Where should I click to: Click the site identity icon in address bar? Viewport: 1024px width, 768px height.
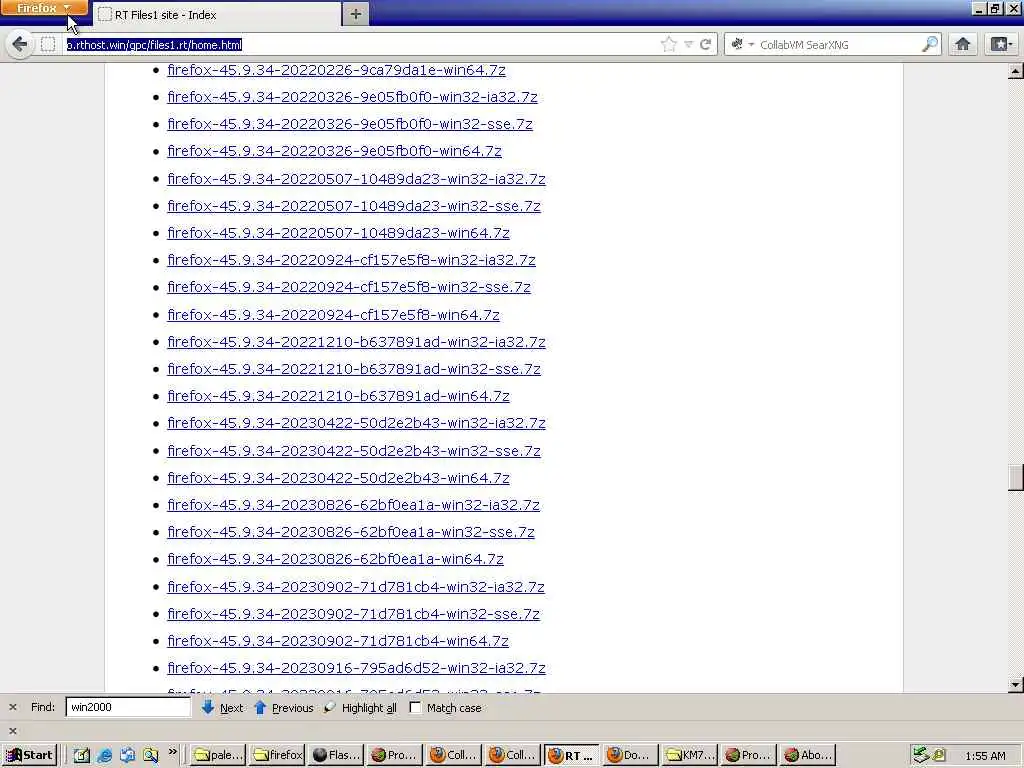[48, 44]
